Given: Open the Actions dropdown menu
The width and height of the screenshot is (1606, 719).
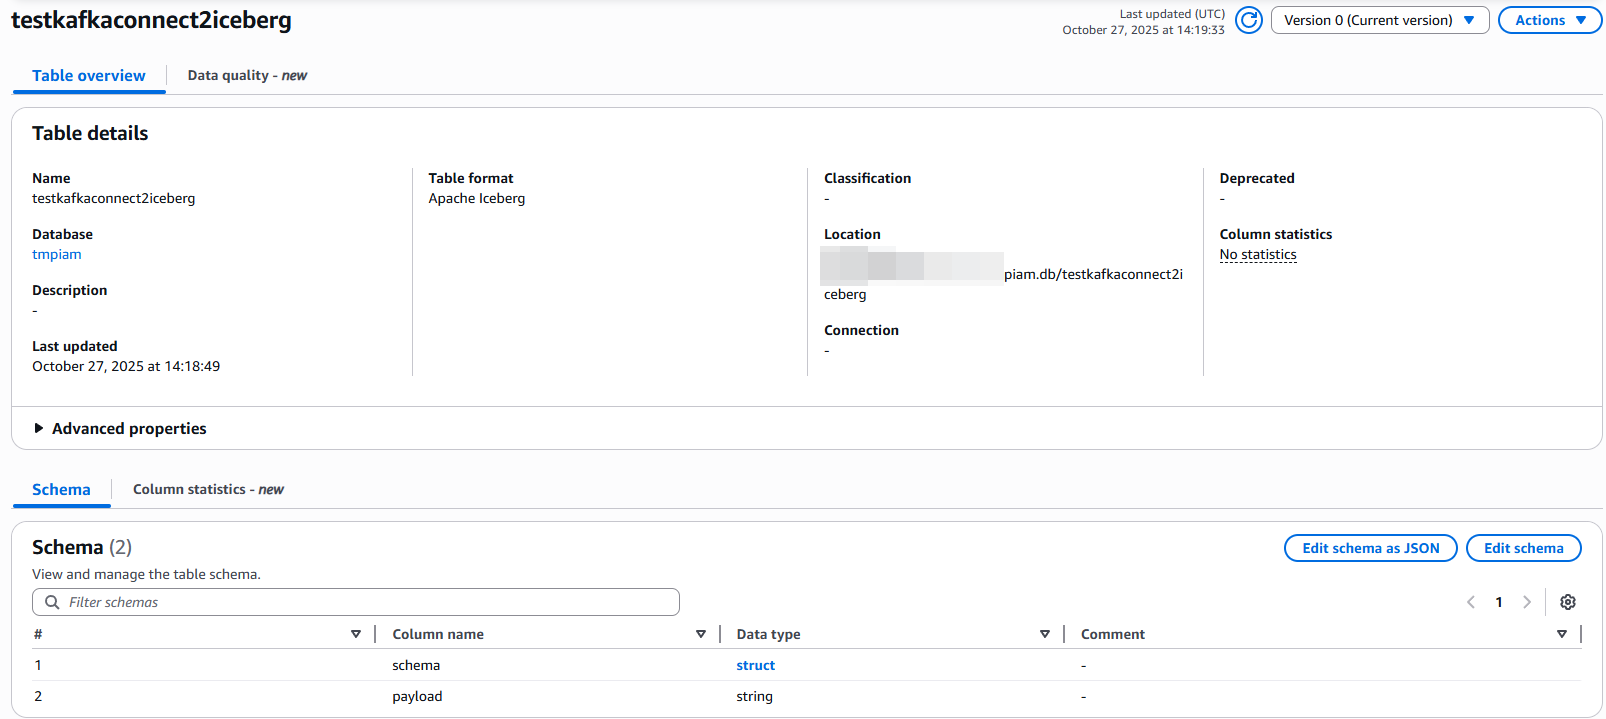Looking at the screenshot, I should 1550,20.
